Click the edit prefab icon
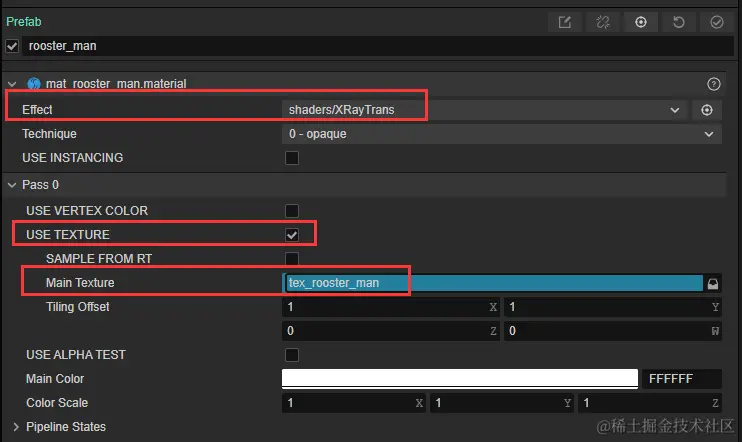This screenshot has height=442, width=742. [565, 22]
